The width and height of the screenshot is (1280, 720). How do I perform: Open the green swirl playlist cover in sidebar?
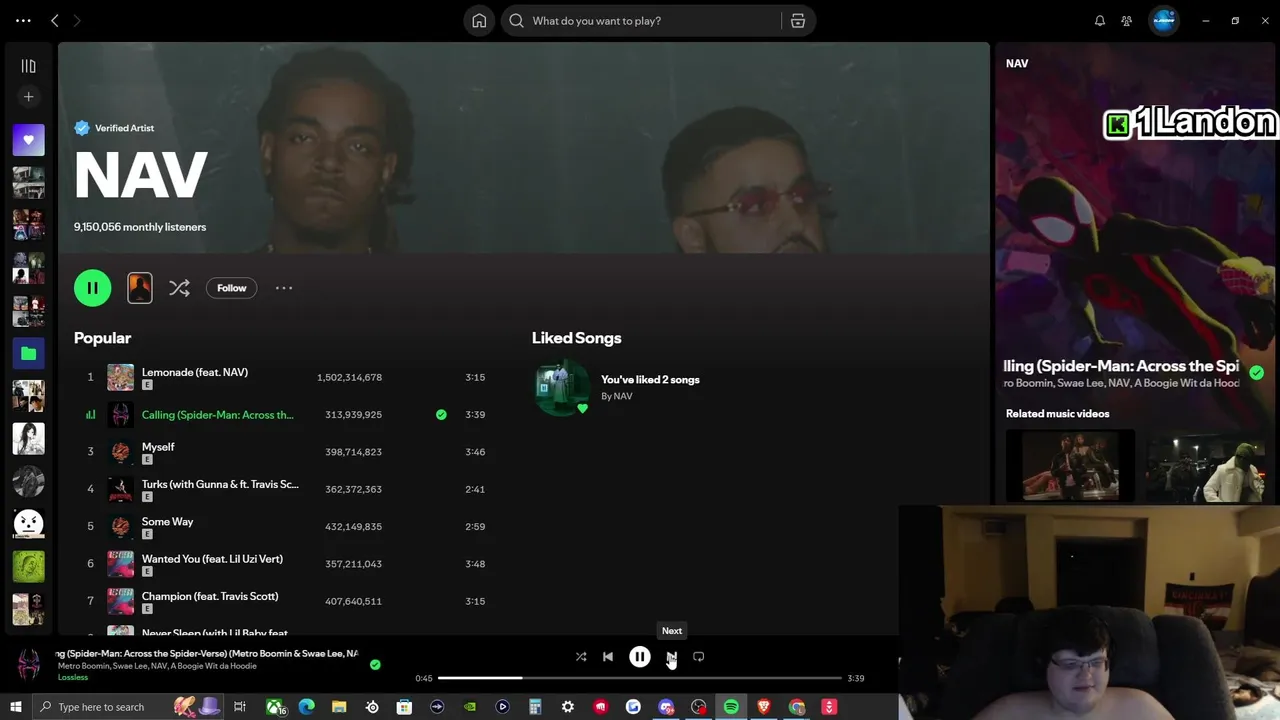[28, 566]
